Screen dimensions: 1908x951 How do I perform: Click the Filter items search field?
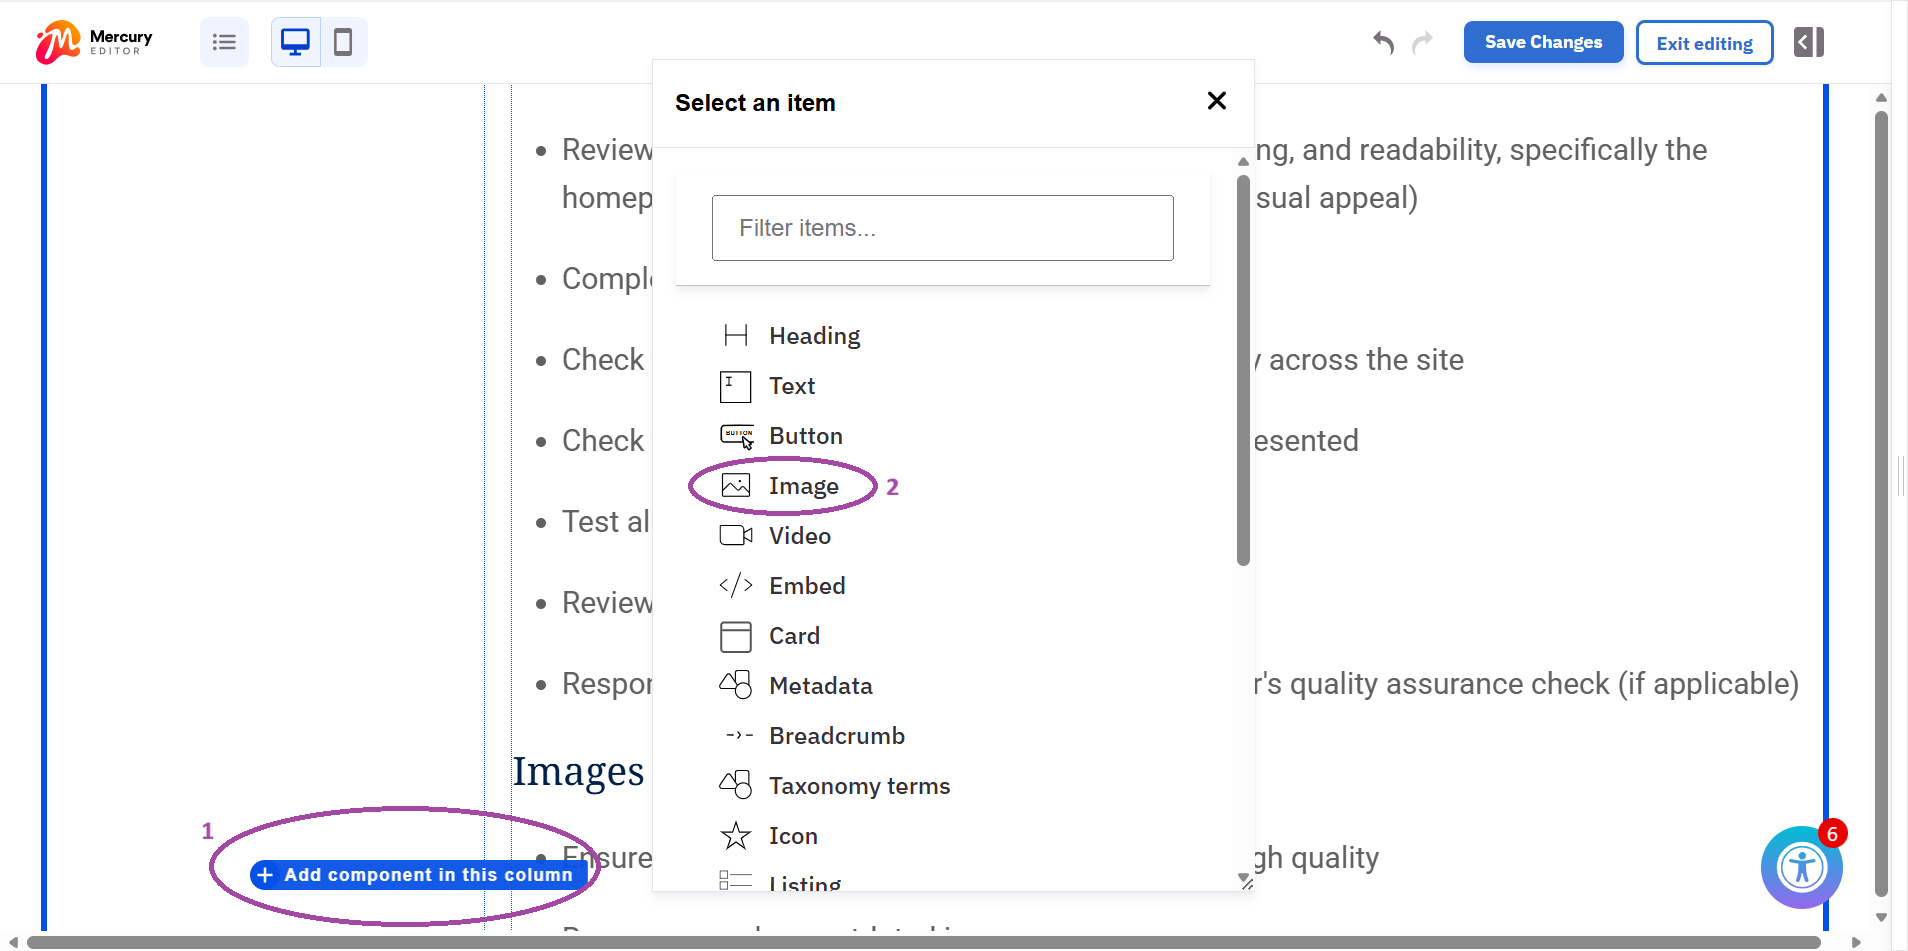(942, 228)
